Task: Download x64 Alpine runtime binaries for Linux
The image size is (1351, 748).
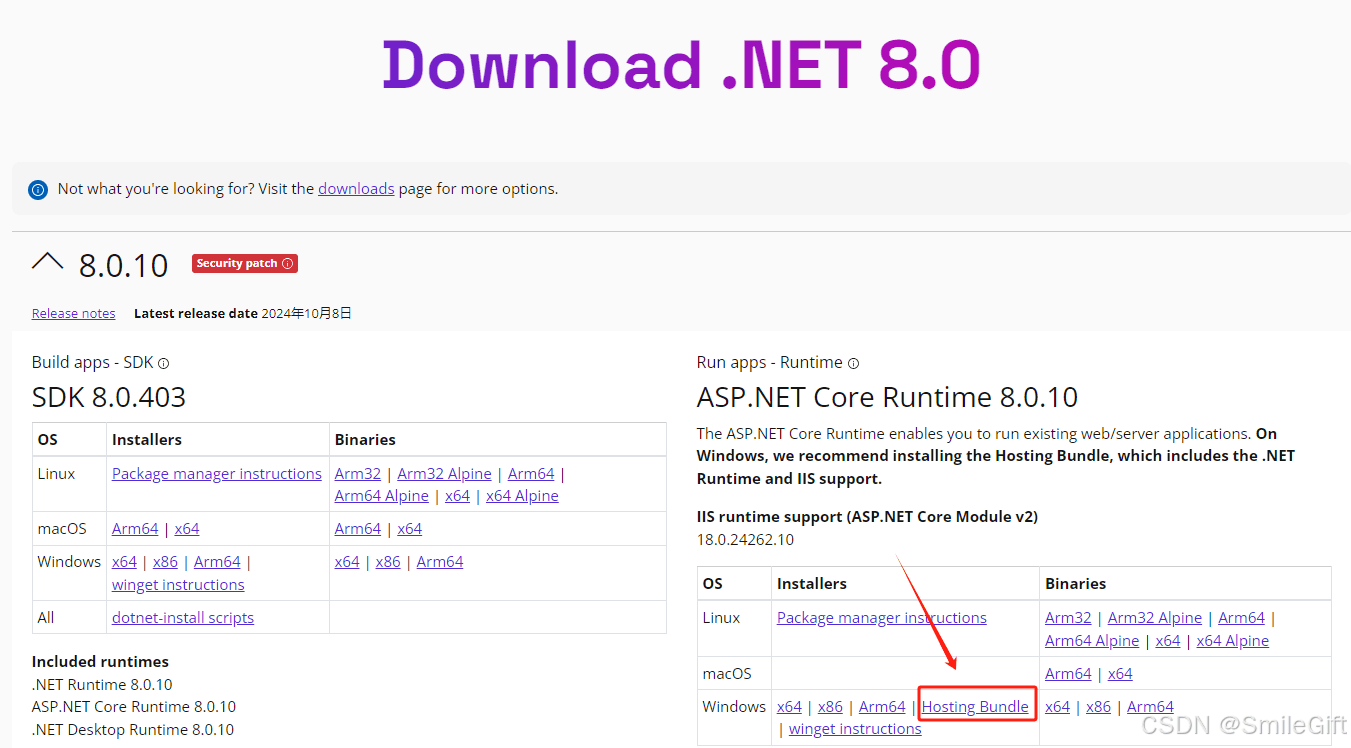Action: point(1233,640)
